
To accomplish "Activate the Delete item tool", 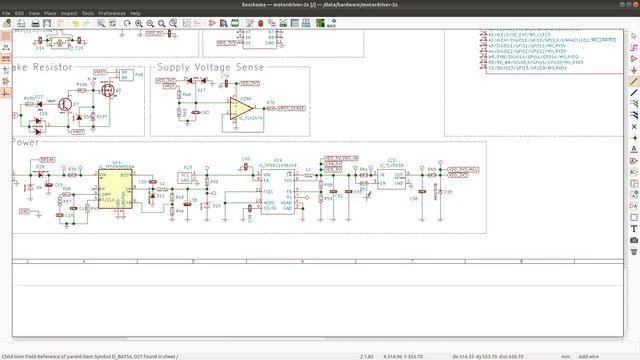I will (634, 251).
